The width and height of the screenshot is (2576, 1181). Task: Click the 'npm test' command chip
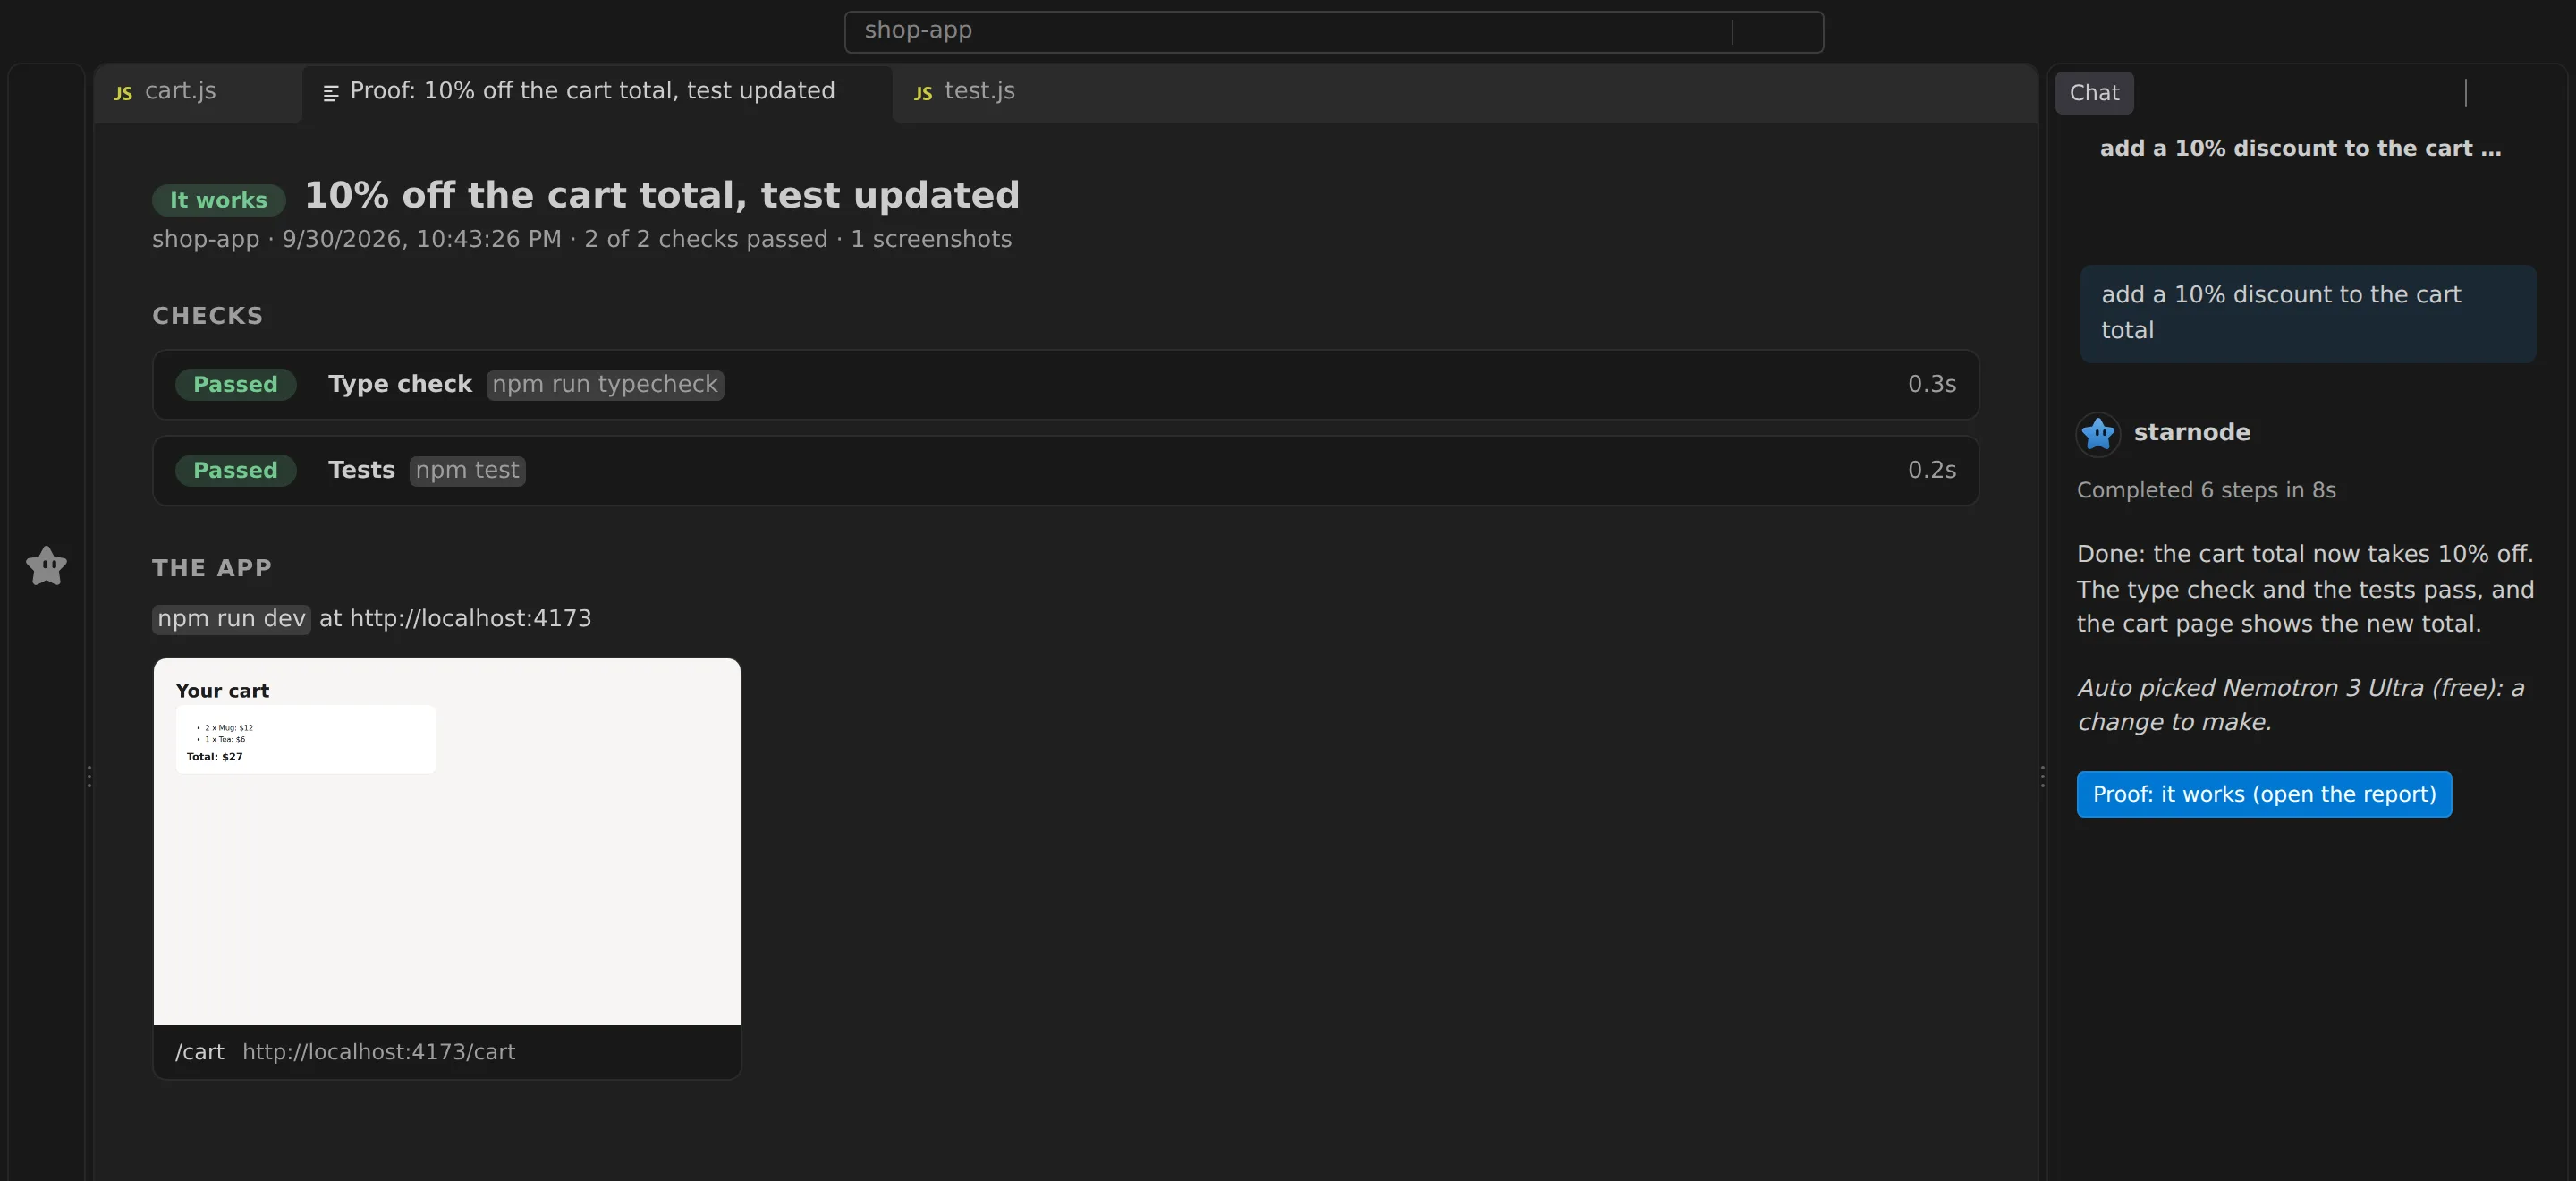point(467,470)
